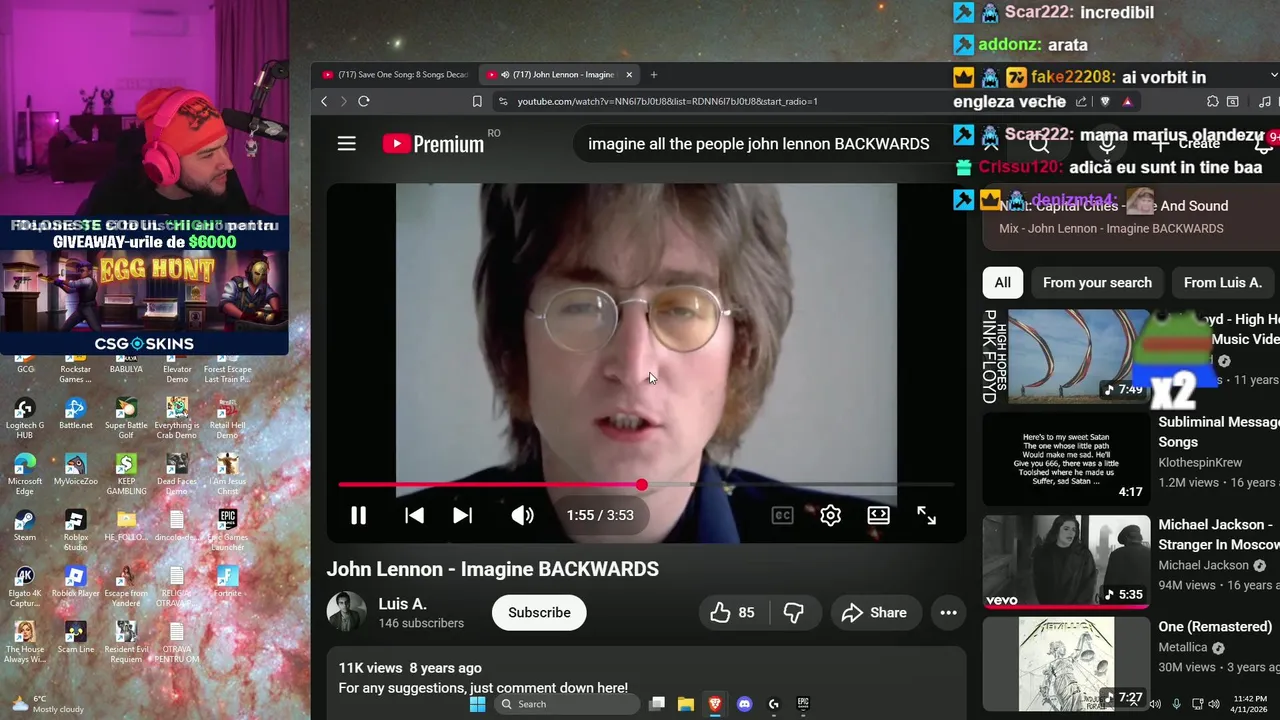
Task: Select Roblox Player desktop shortcut
Action: tap(75, 582)
